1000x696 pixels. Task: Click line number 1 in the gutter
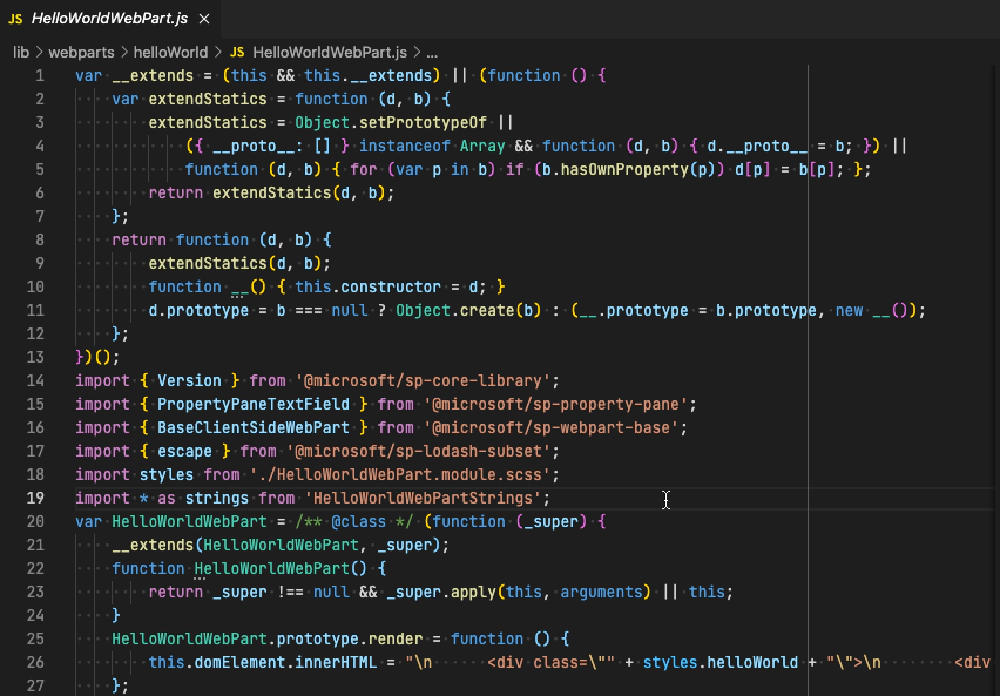coord(40,76)
